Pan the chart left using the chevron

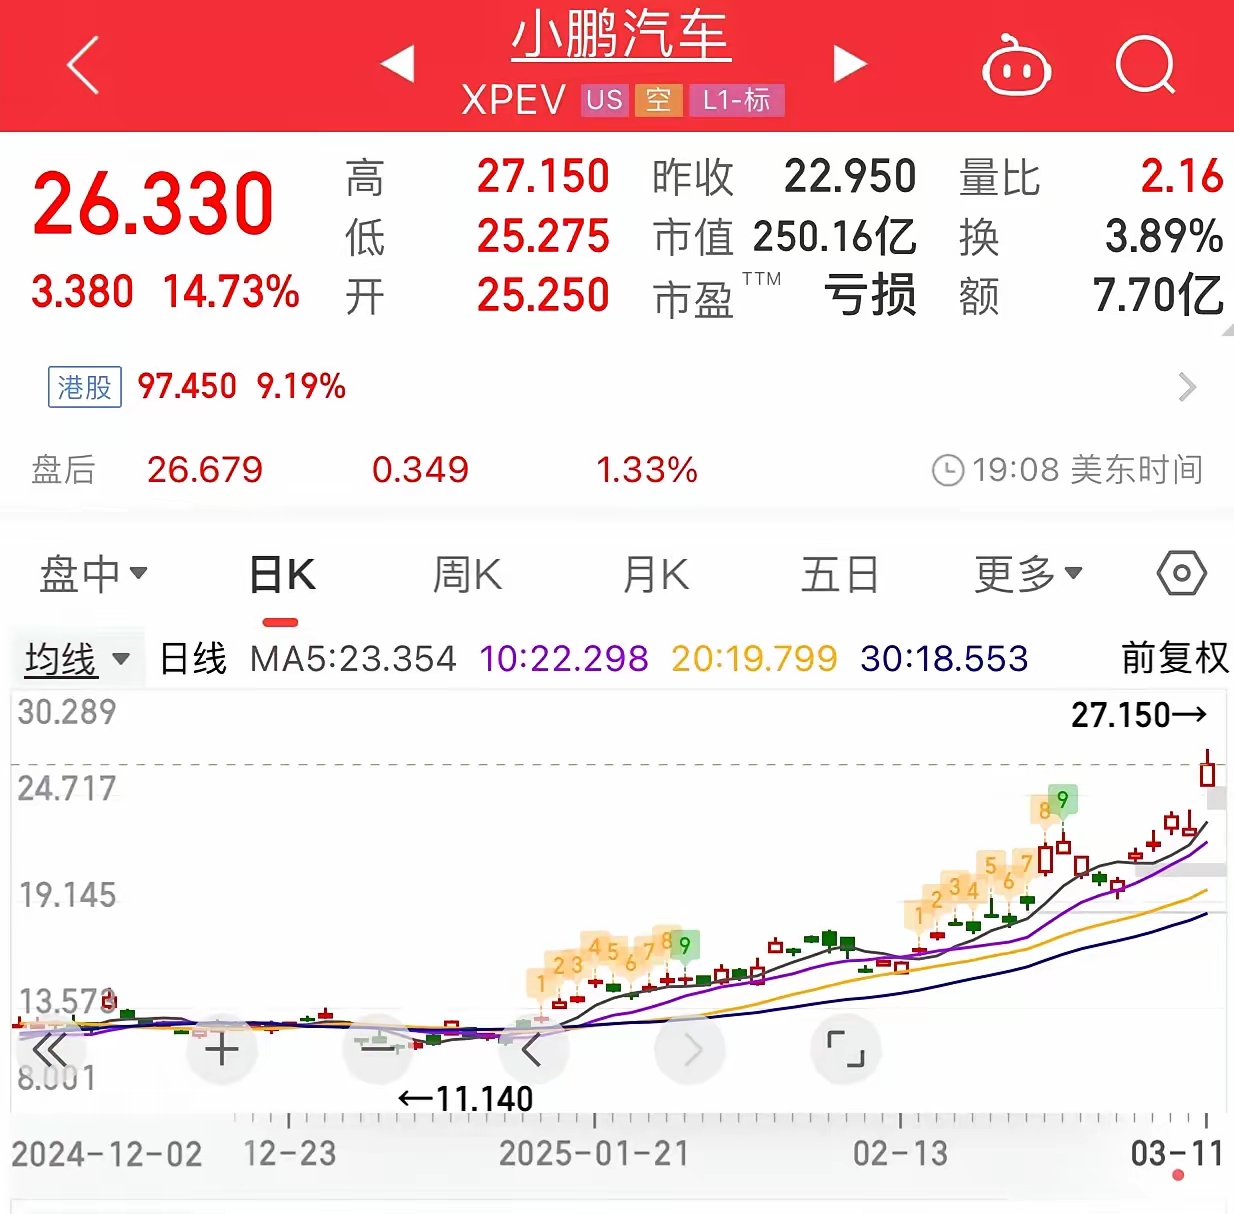(533, 1050)
